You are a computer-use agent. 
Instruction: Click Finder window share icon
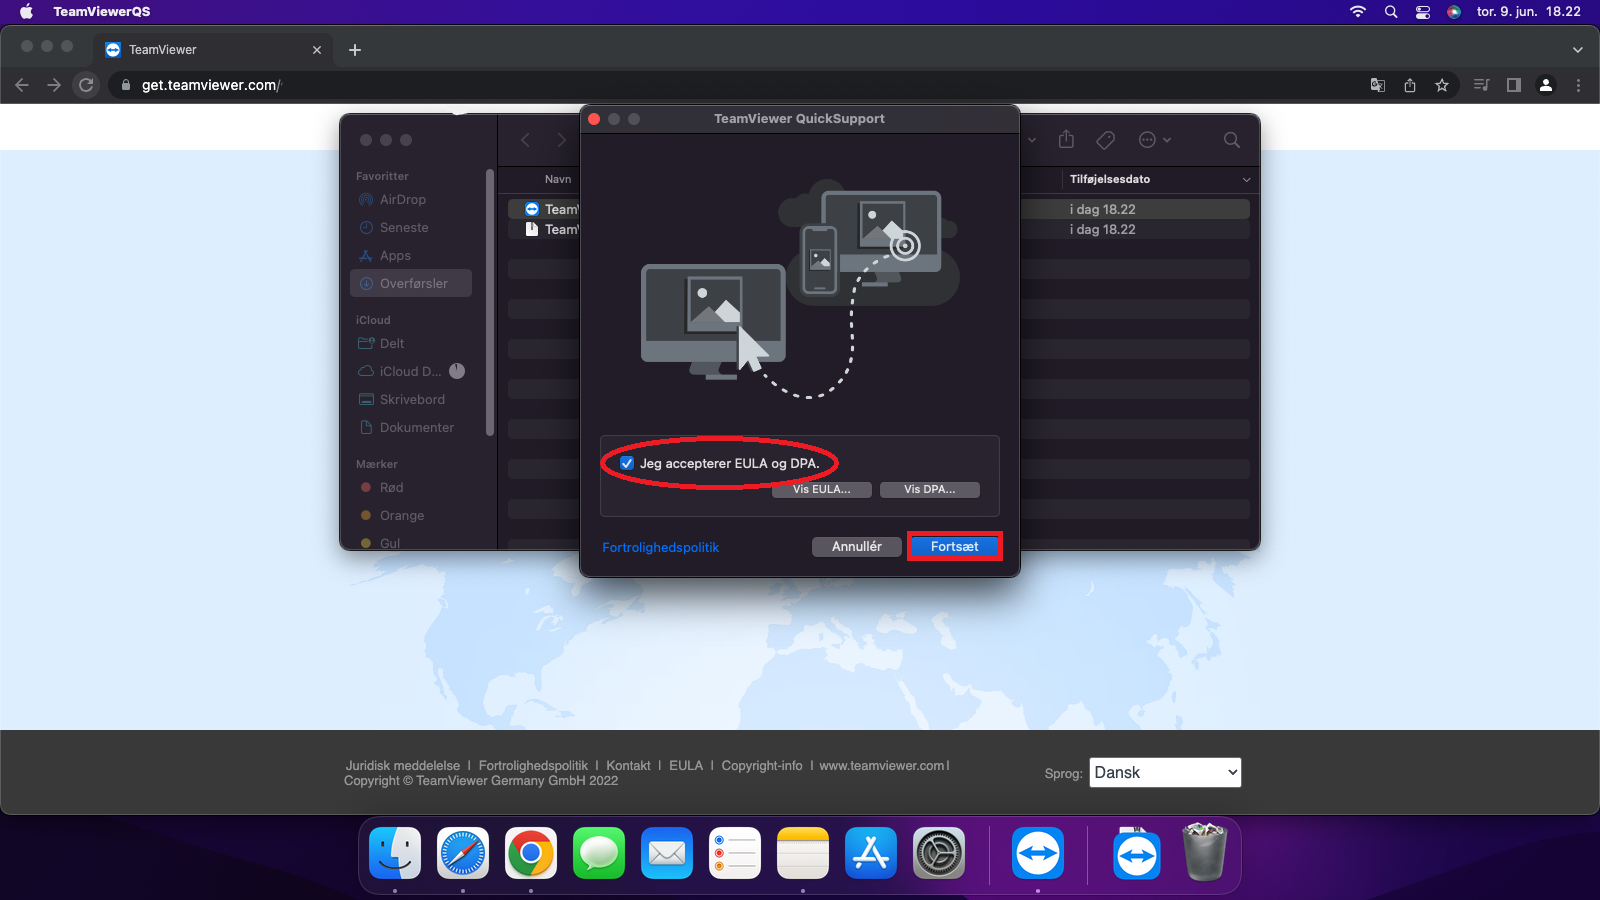click(1066, 139)
